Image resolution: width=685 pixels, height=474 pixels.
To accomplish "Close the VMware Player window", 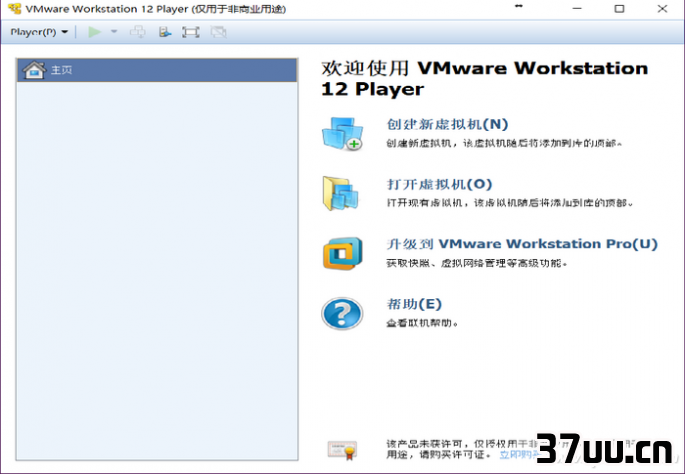I will coord(662,9).
